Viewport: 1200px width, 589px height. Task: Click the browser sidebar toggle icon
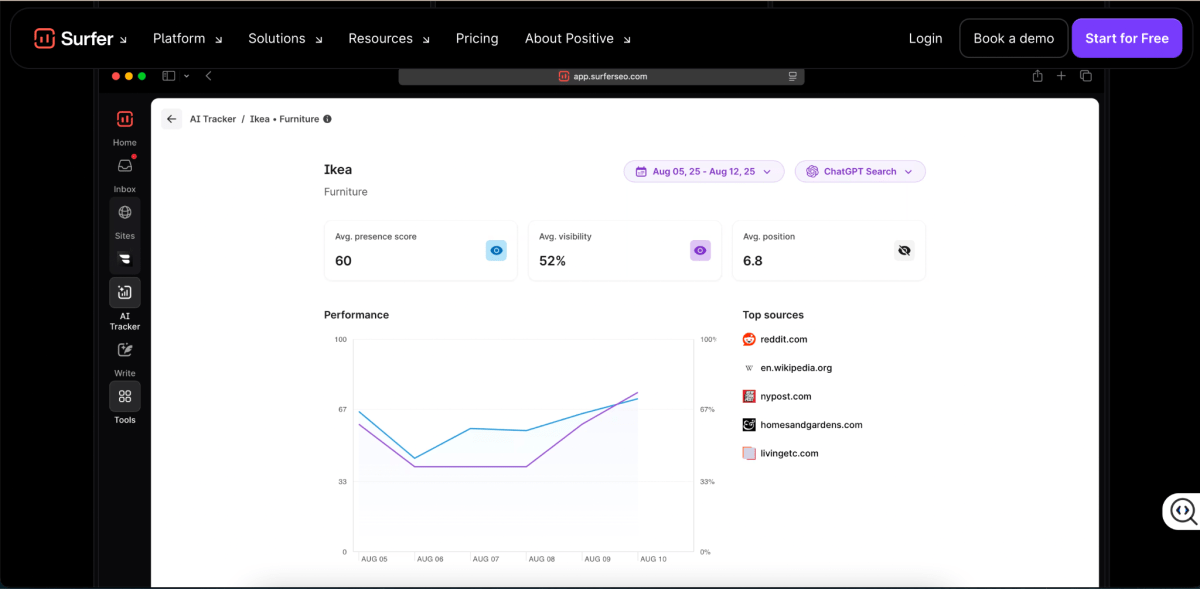pos(169,76)
